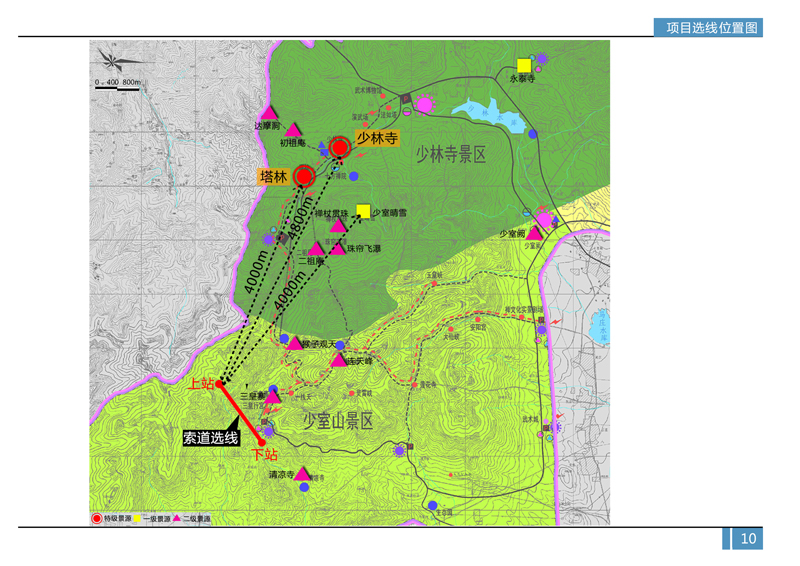Click the page number 10
800x566 pixels.
(x=748, y=538)
